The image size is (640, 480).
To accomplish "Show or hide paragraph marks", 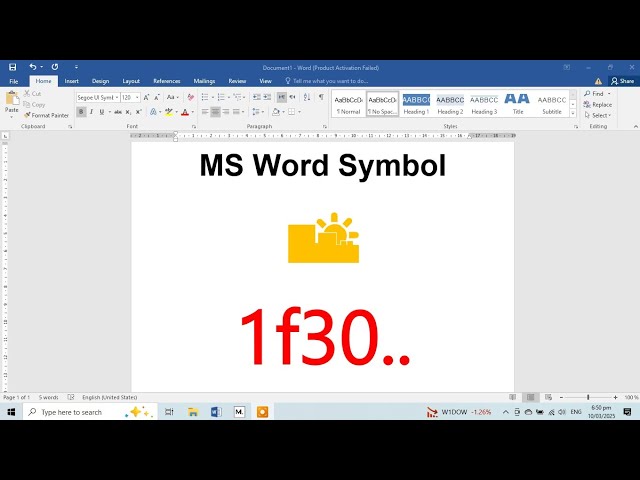I will (321, 97).
